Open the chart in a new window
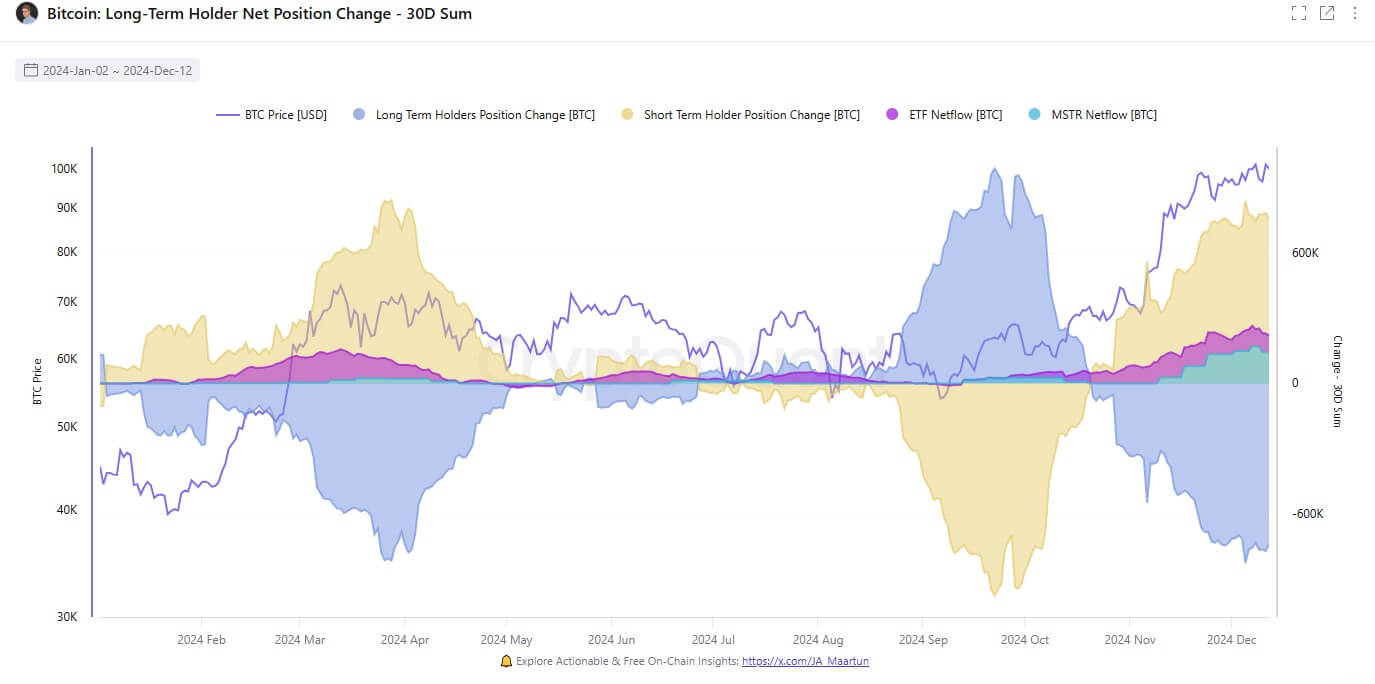The image size is (1375, 684). point(1327,13)
